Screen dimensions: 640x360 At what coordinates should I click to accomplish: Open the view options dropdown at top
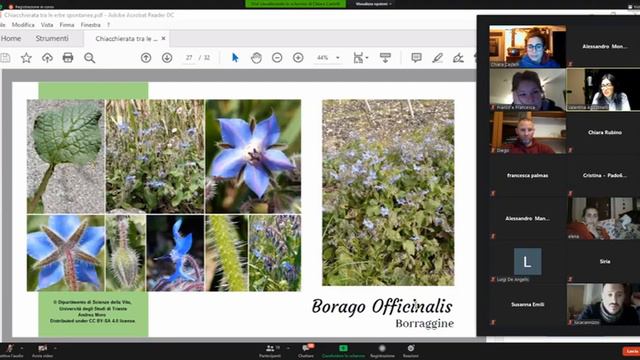(x=373, y=4)
